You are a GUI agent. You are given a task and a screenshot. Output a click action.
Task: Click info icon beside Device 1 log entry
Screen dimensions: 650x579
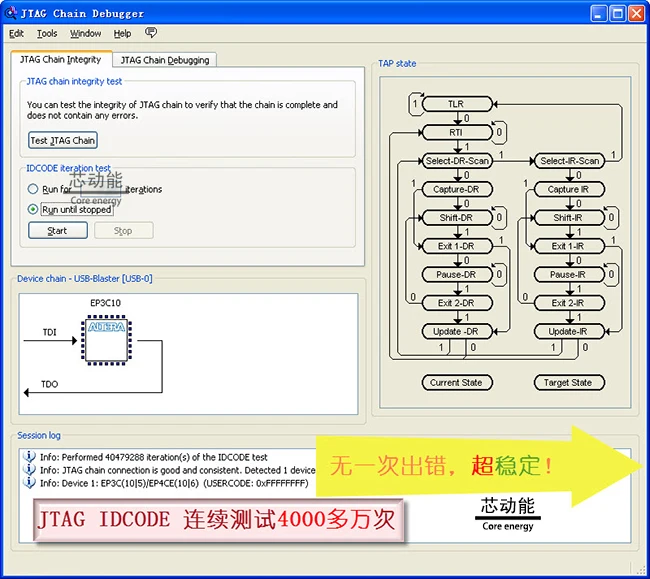29,482
